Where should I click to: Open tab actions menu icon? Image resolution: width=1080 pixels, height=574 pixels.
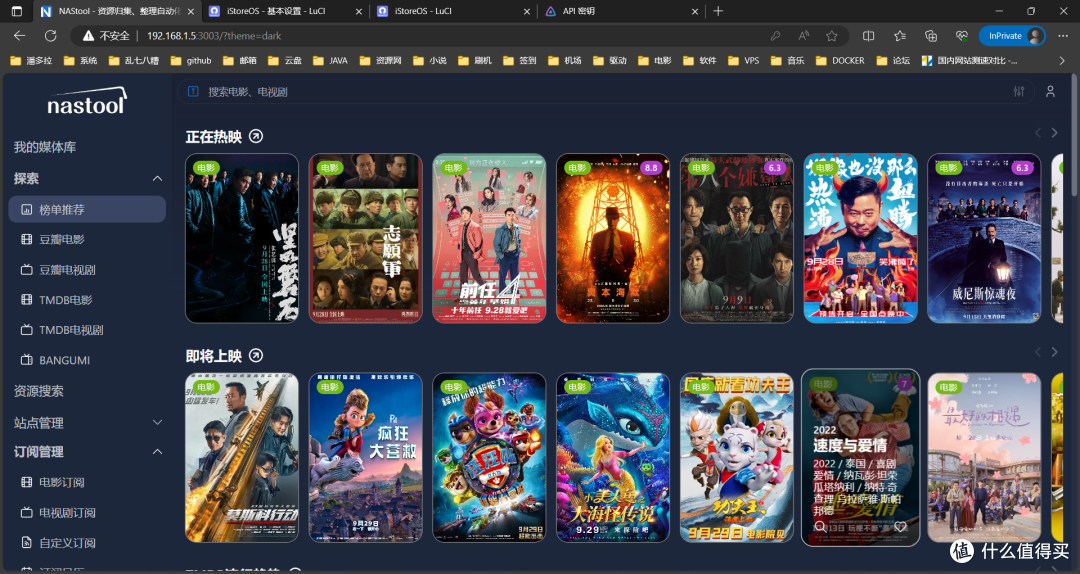pyautogui.click(x=17, y=11)
